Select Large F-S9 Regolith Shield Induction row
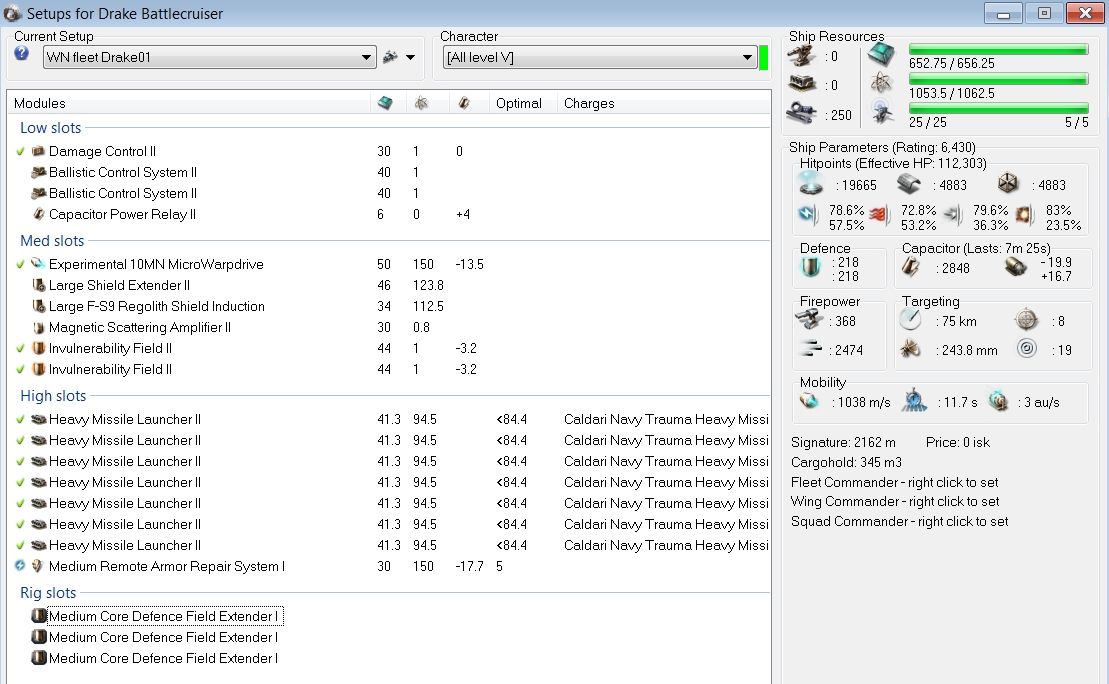 [x=389, y=306]
